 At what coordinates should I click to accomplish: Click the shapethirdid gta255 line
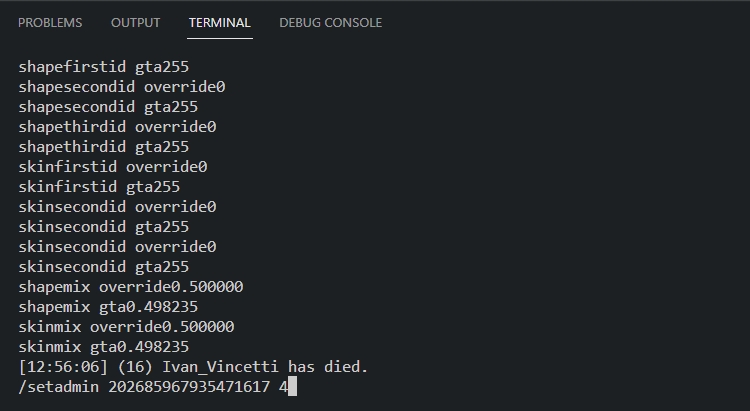point(103,147)
